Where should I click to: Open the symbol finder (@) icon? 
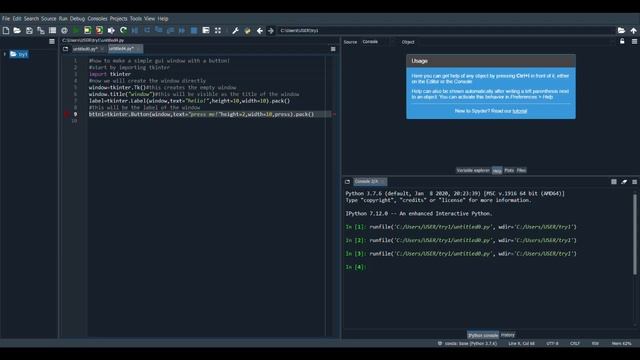tap(64, 31)
